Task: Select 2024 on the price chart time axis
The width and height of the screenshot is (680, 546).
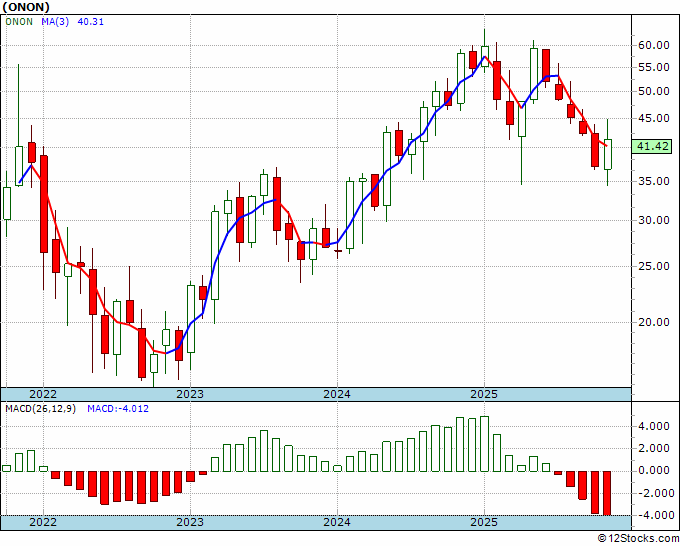Action: [337, 394]
